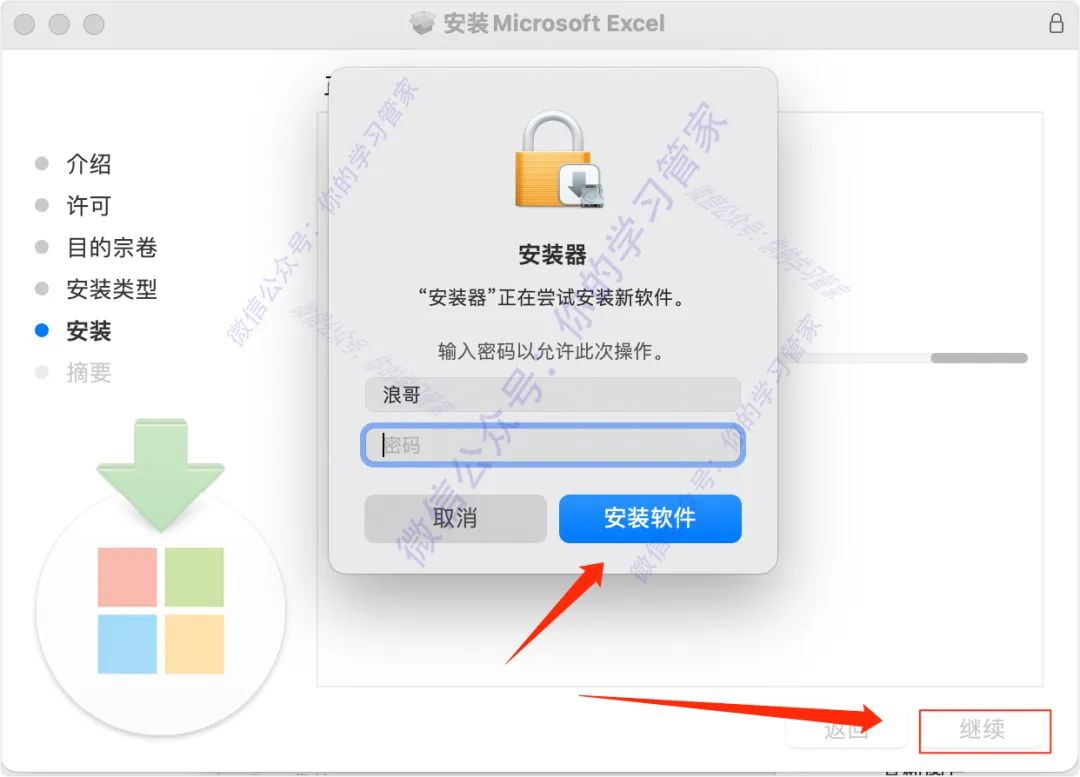Click the golden lock installer icon
1080x777 pixels.
tap(559, 160)
